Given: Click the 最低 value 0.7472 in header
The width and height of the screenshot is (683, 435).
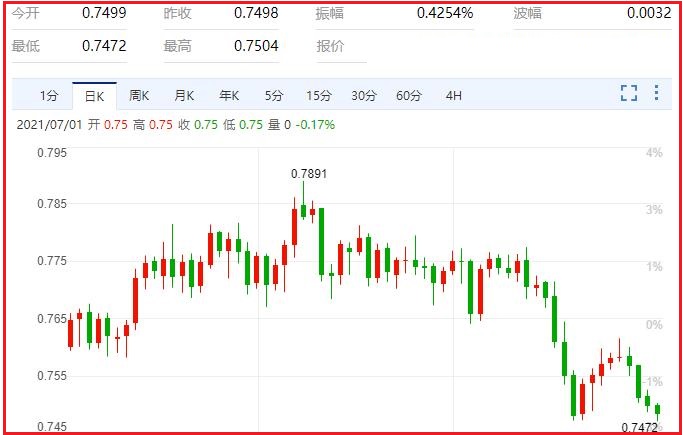Looking at the screenshot, I should point(104,46).
